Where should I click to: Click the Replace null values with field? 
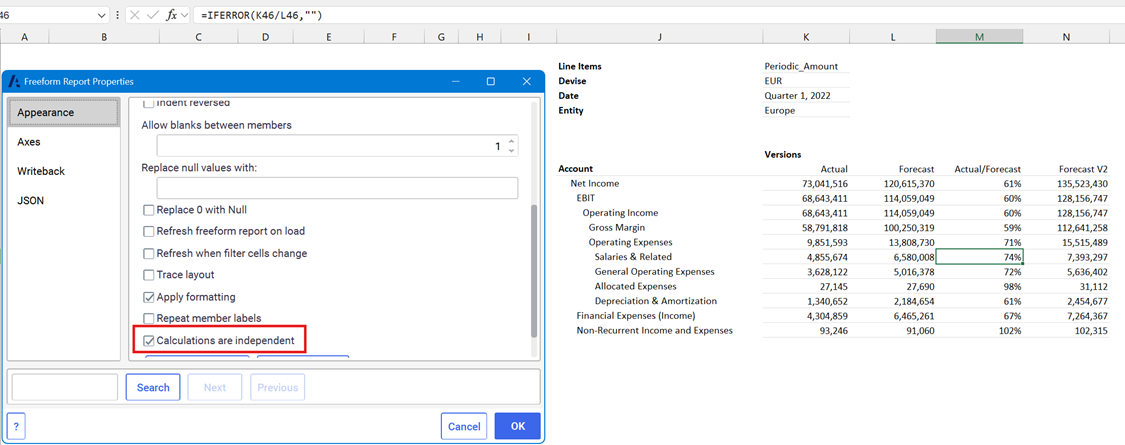tap(337, 188)
